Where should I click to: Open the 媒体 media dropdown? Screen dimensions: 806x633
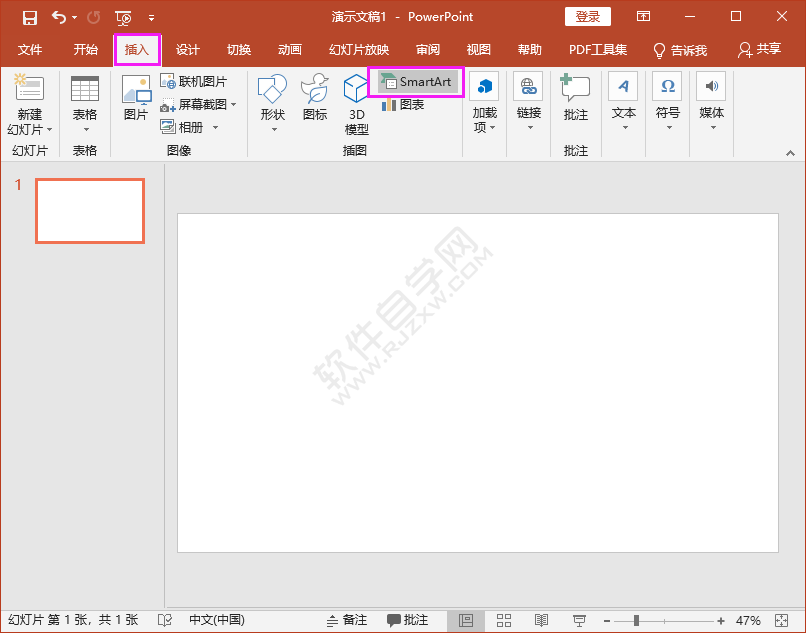pyautogui.click(x=712, y=103)
